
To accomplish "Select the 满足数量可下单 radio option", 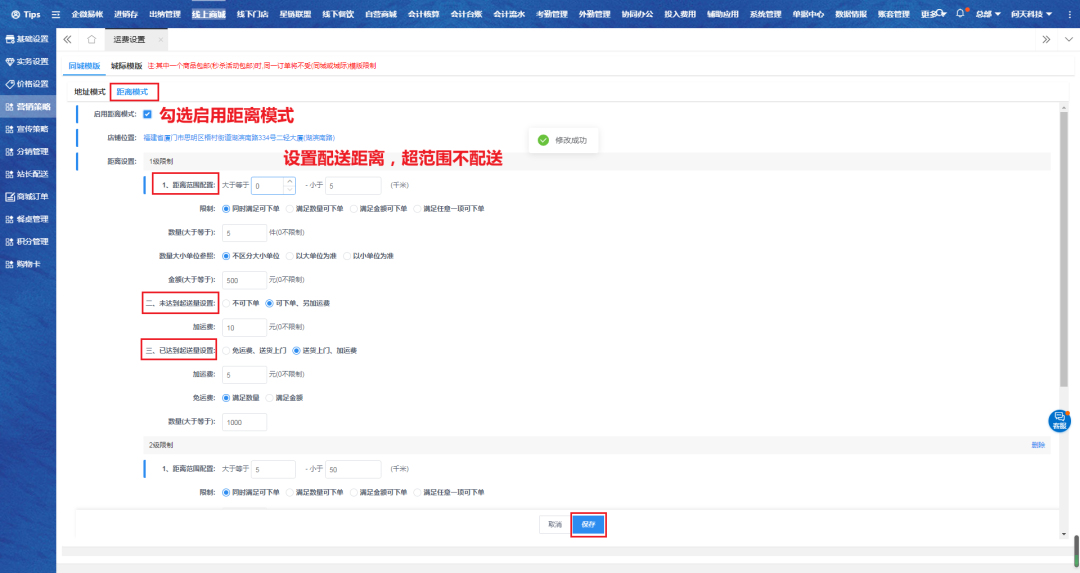I will pyautogui.click(x=291, y=209).
